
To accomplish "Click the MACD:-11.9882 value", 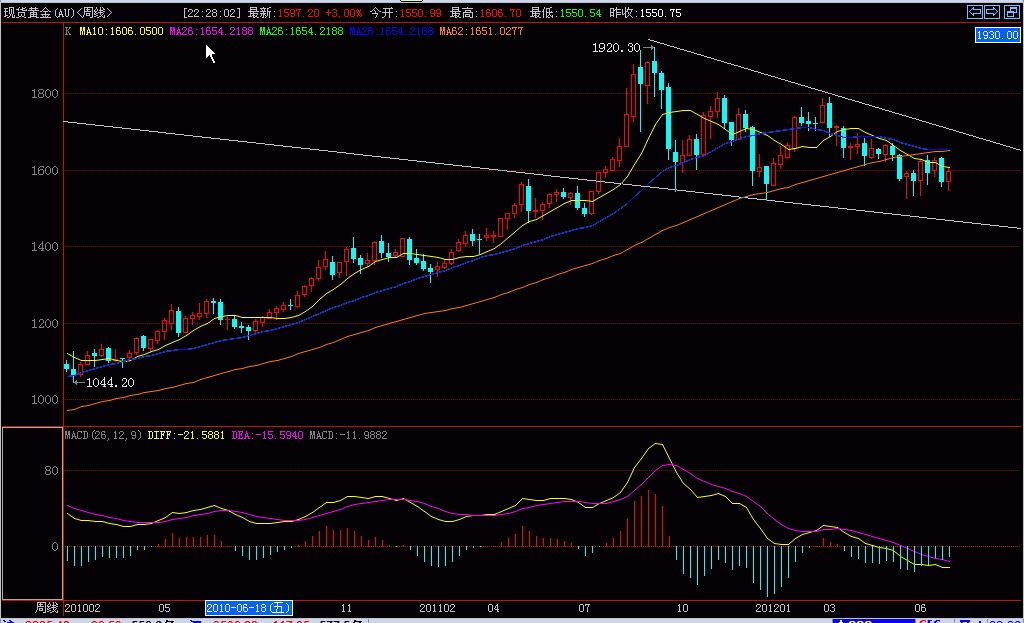I will (x=348, y=435).
